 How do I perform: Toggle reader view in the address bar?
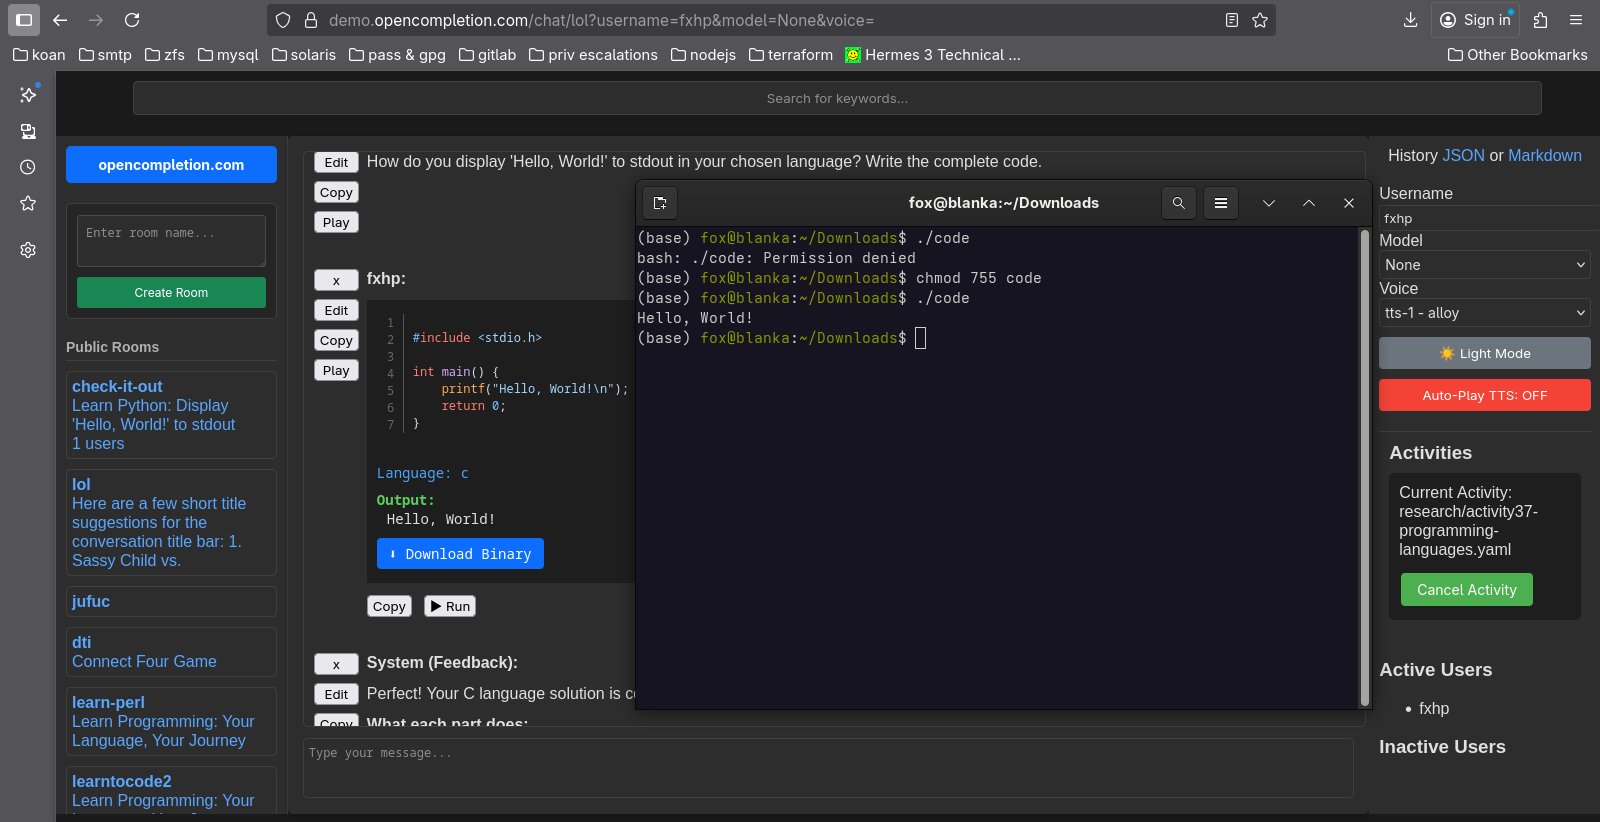[x=1232, y=20]
